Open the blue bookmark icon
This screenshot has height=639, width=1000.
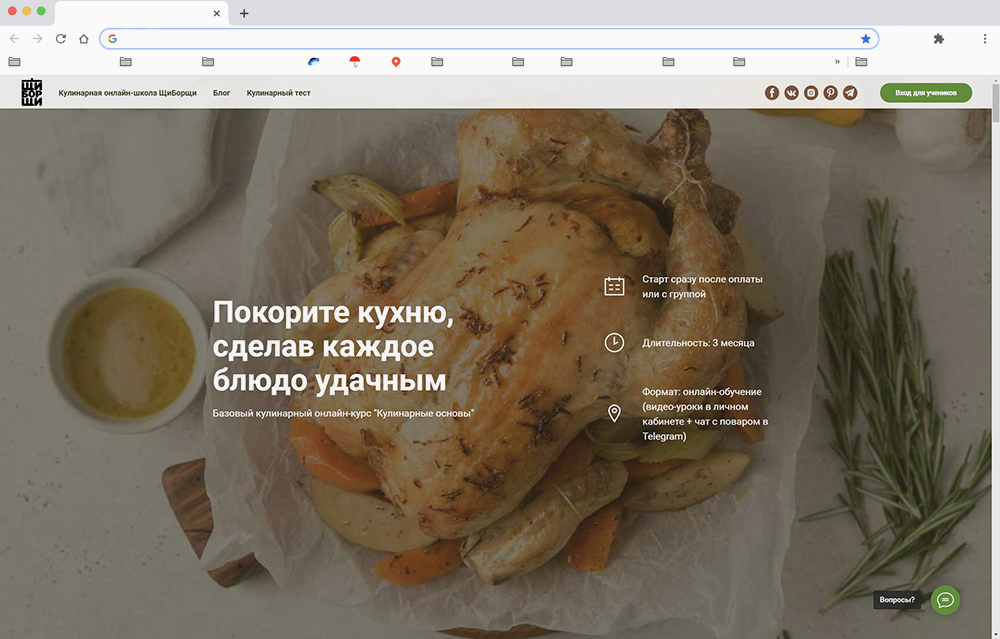pyautogui.click(x=313, y=61)
